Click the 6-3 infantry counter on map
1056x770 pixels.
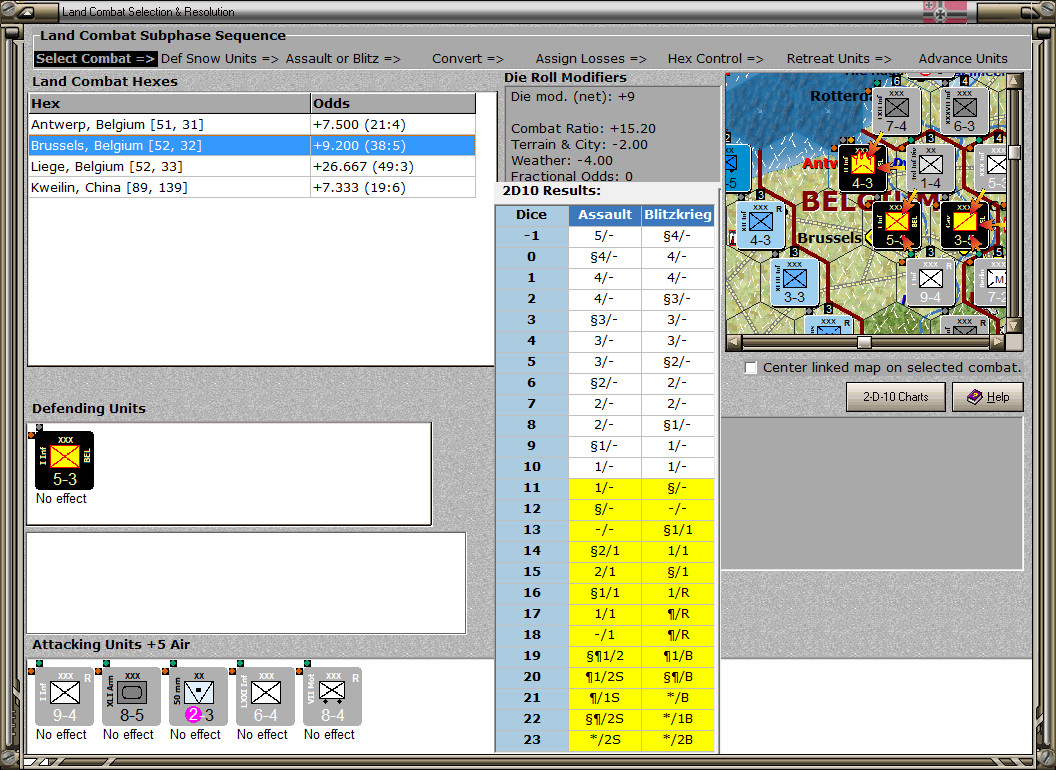964,111
